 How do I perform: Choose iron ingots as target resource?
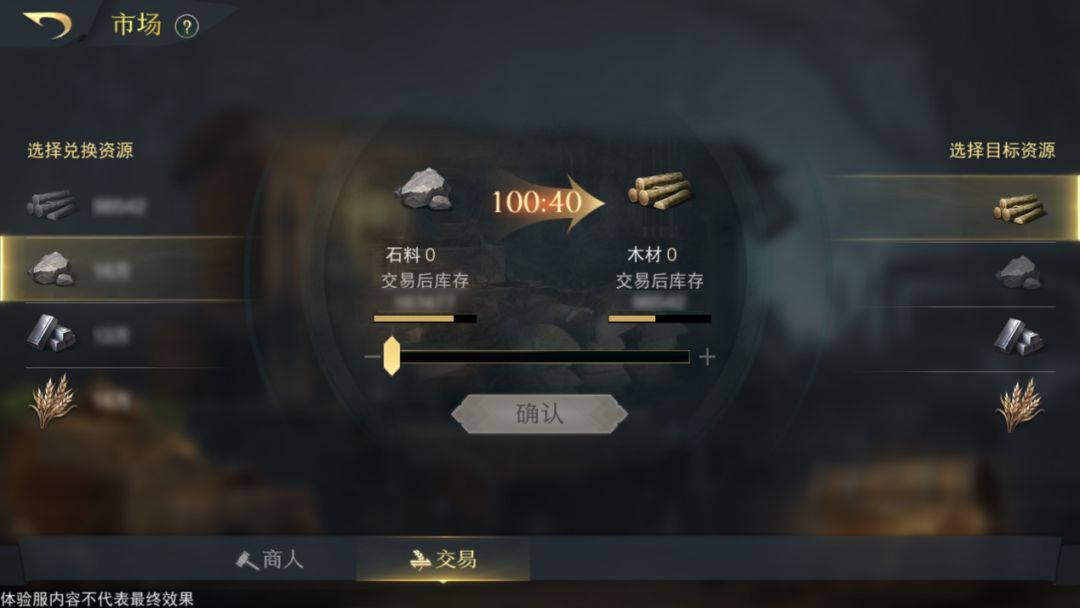coord(954,338)
